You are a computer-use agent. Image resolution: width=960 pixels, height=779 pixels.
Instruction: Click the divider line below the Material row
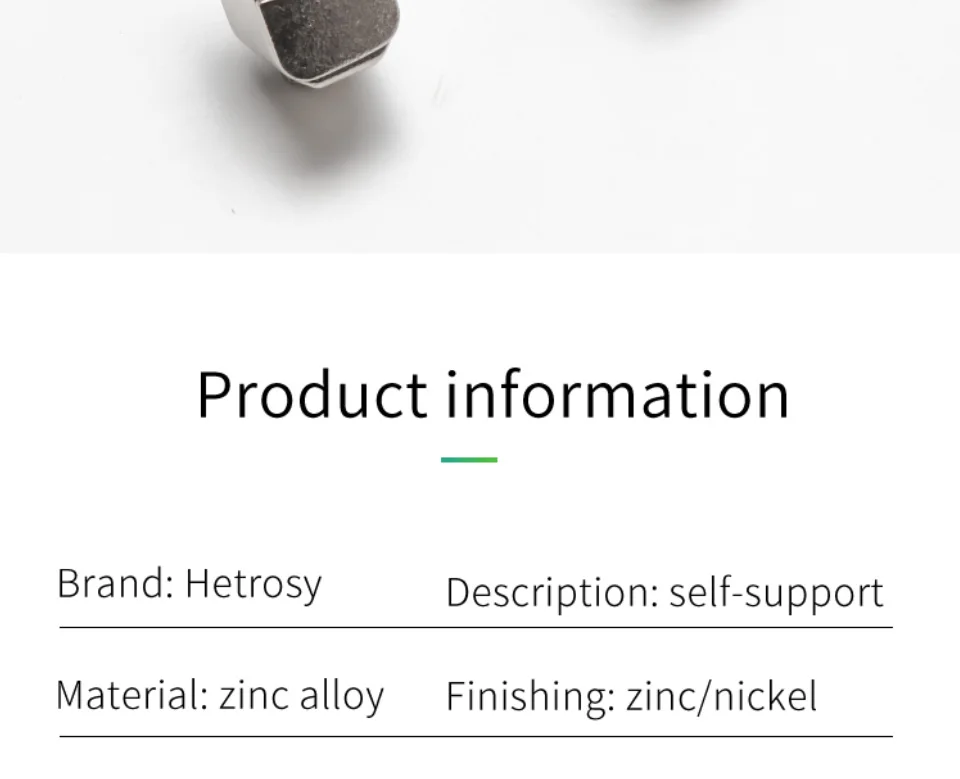(x=476, y=736)
